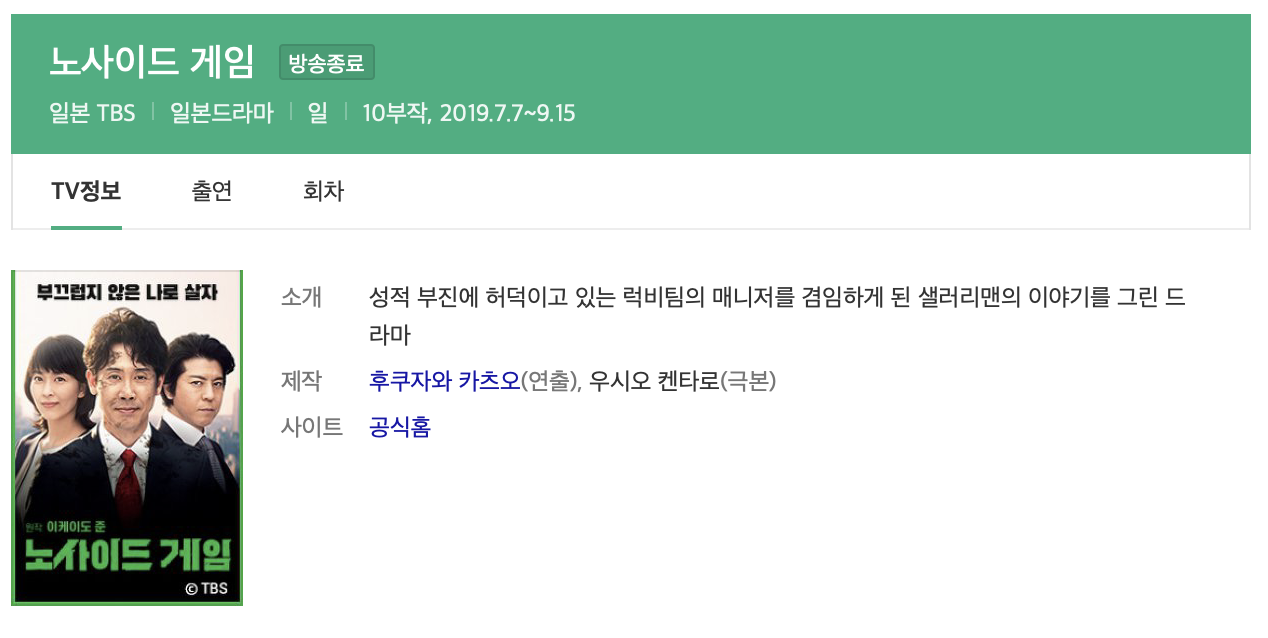
Task: Click the 노사이드 게임 poster thumbnail
Action: [x=127, y=437]
